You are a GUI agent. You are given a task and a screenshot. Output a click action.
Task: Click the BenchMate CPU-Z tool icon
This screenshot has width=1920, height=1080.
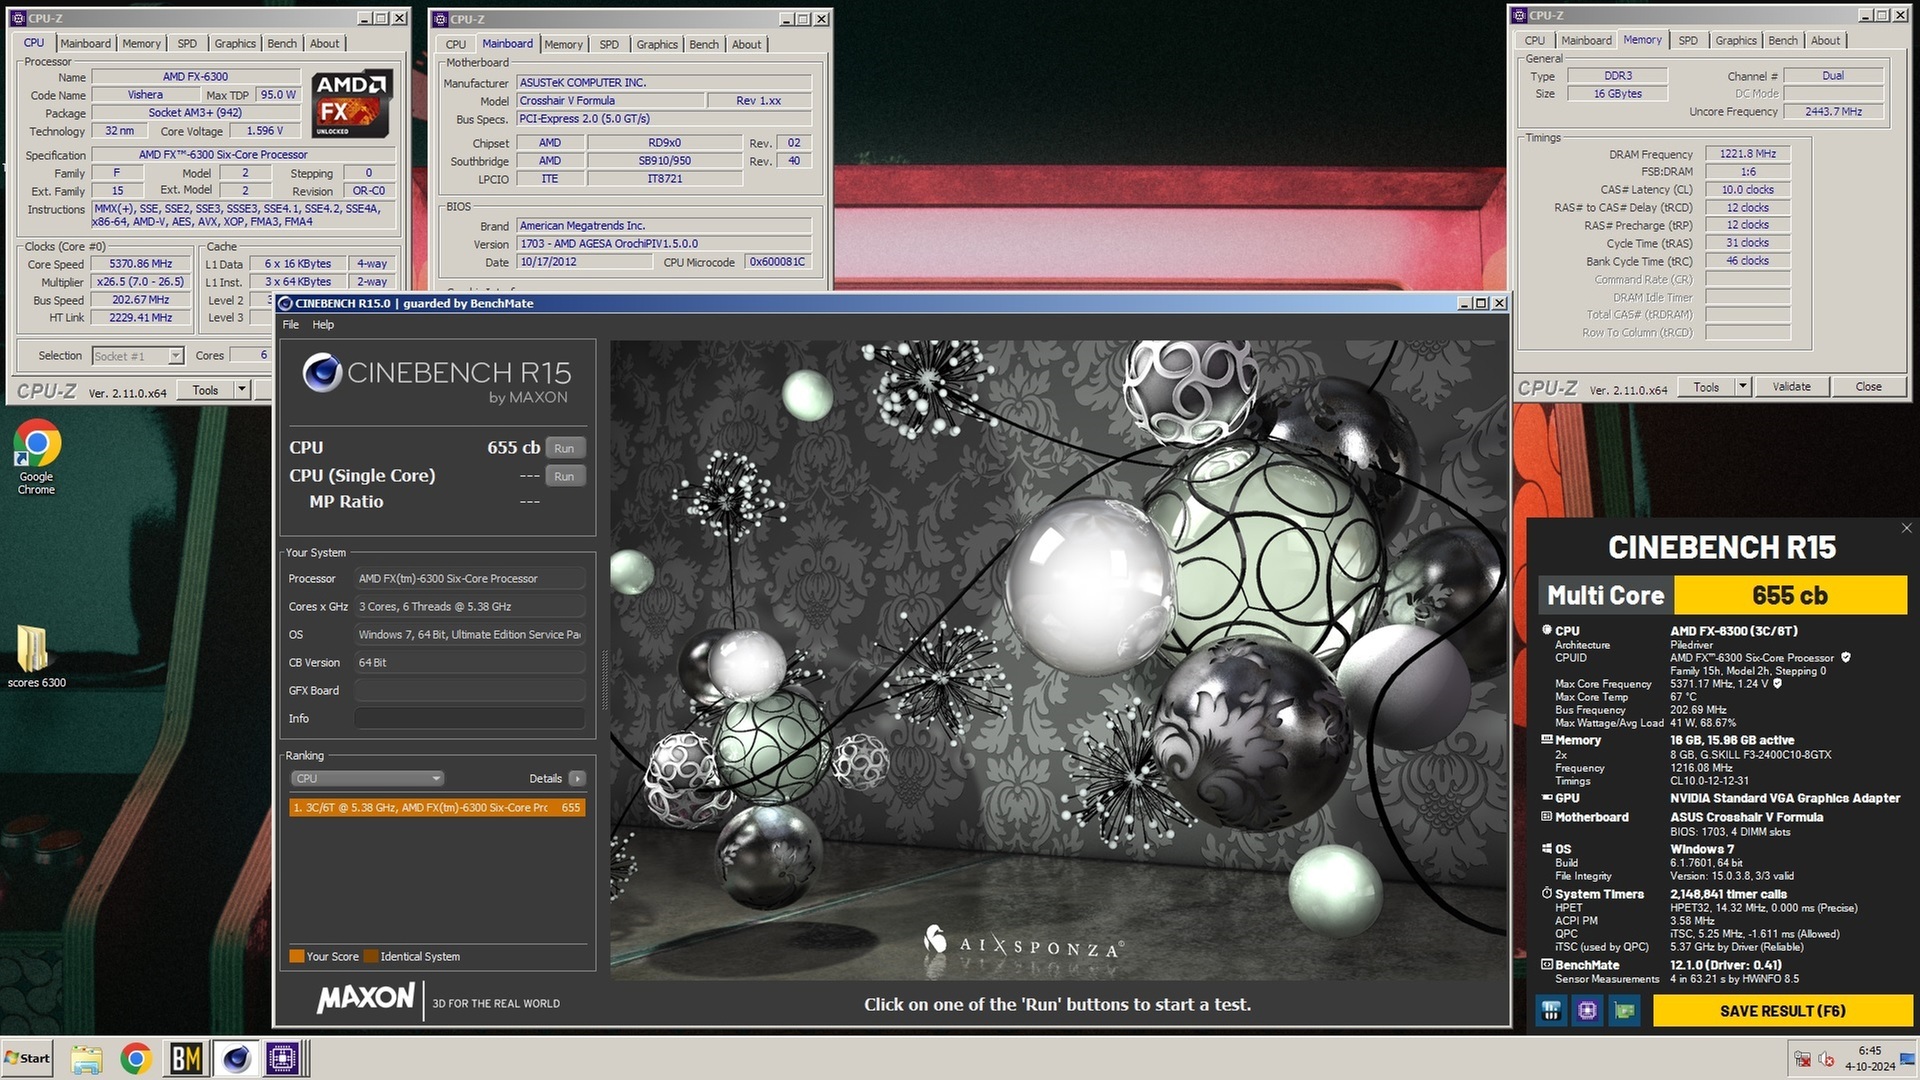[x=1588, y=1011]
